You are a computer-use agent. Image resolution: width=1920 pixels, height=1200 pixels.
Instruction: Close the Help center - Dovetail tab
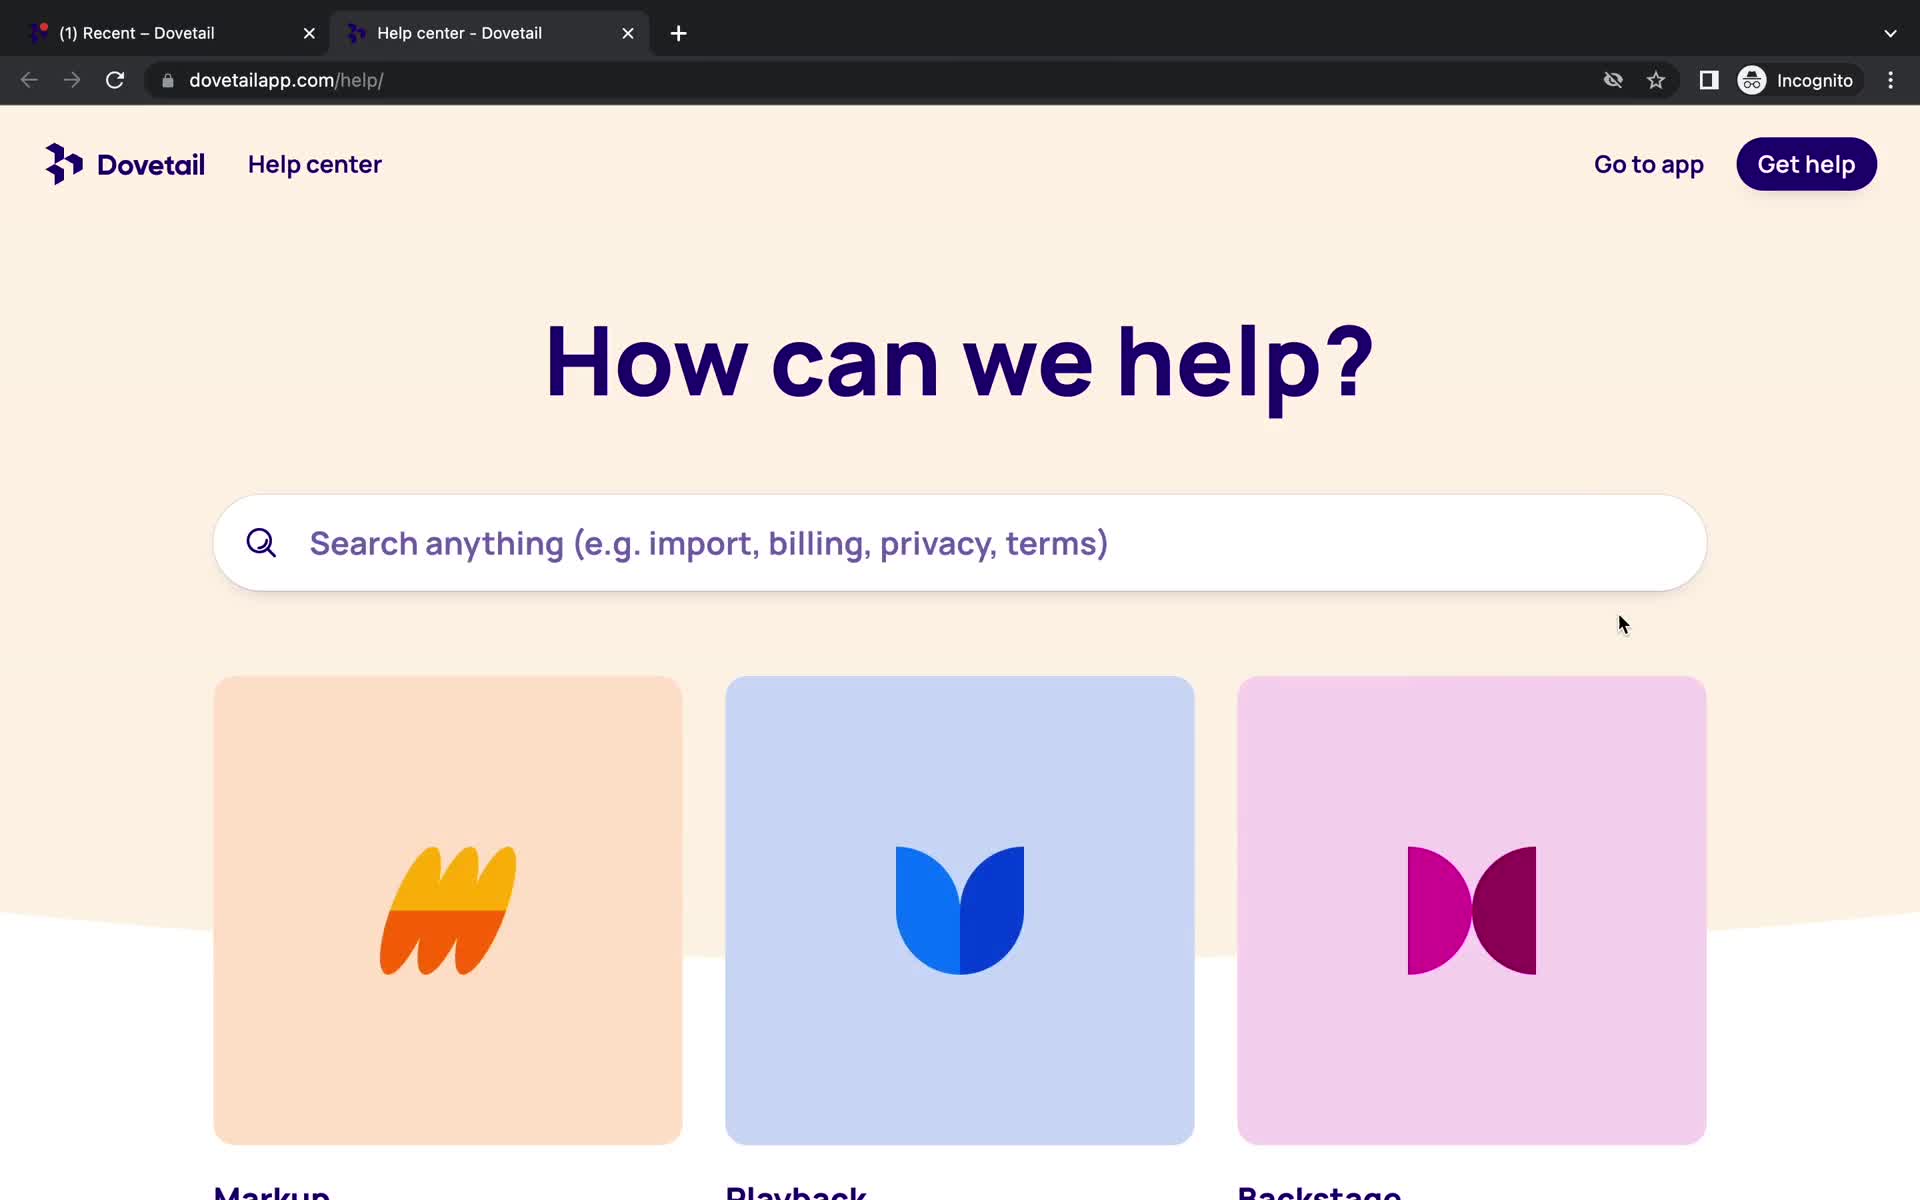point(628,33)
